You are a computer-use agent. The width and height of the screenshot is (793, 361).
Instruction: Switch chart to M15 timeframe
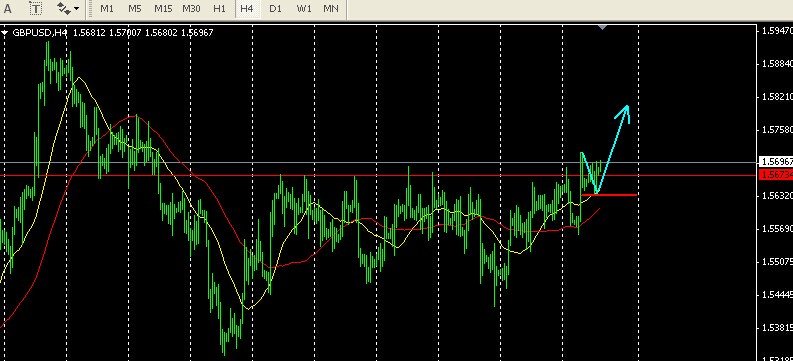coord(163,9)
